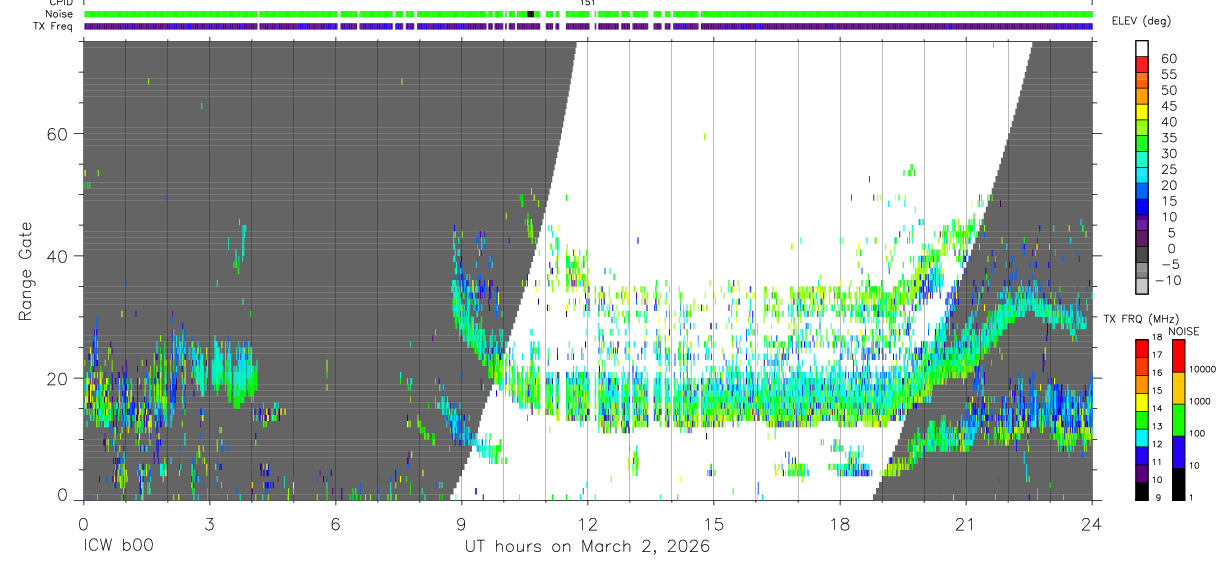
Task: Click the CPID row label
Action: [61, 3]
